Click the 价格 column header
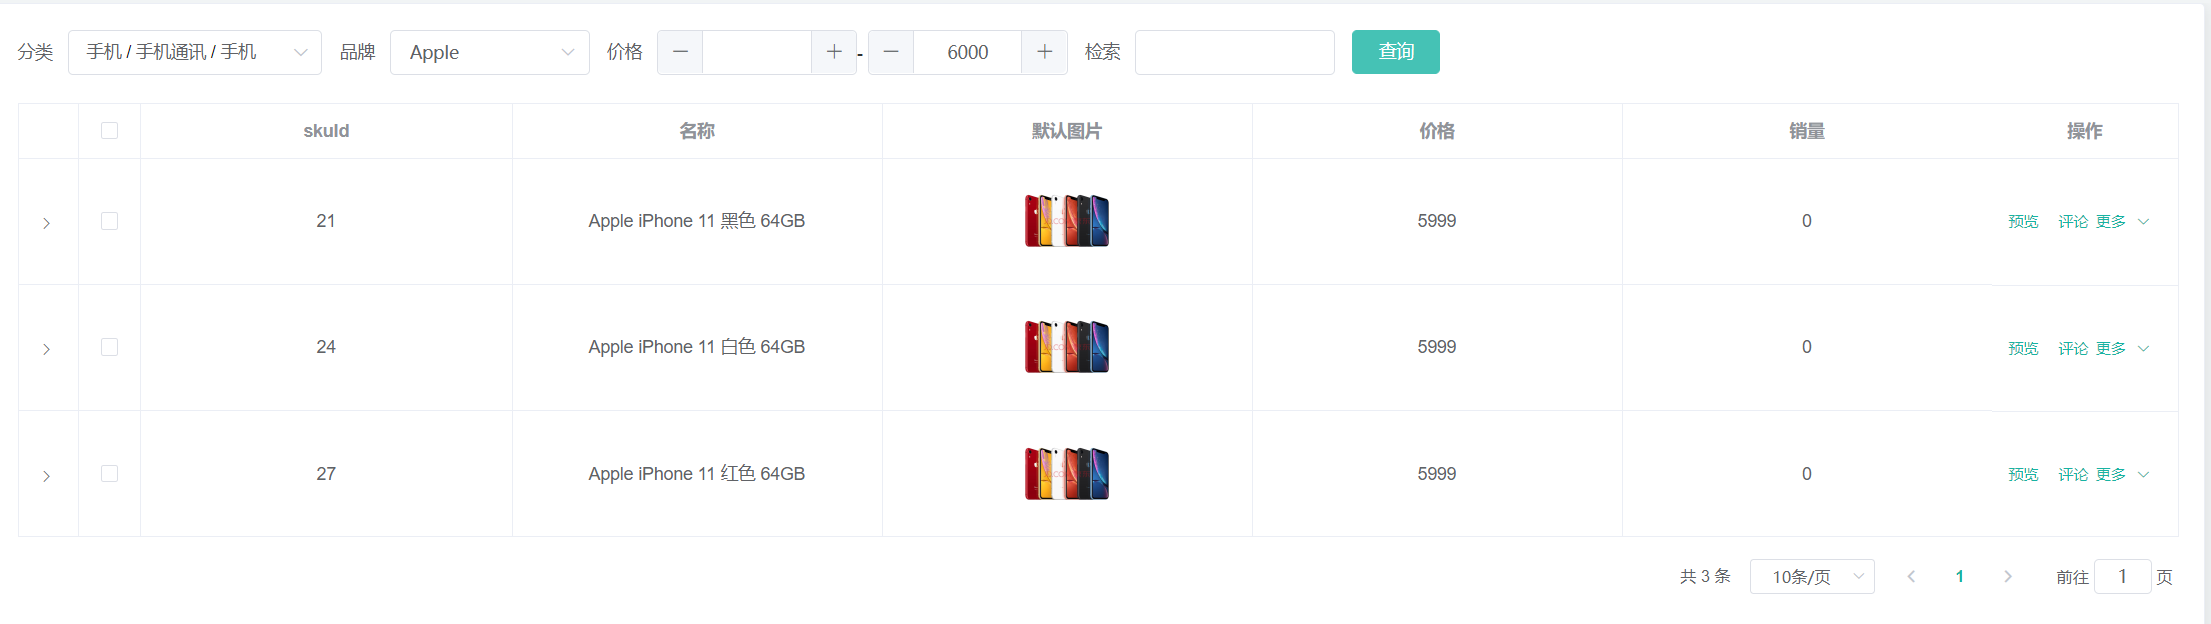This screenshot has height=624, width=2211. (1437, 131)
